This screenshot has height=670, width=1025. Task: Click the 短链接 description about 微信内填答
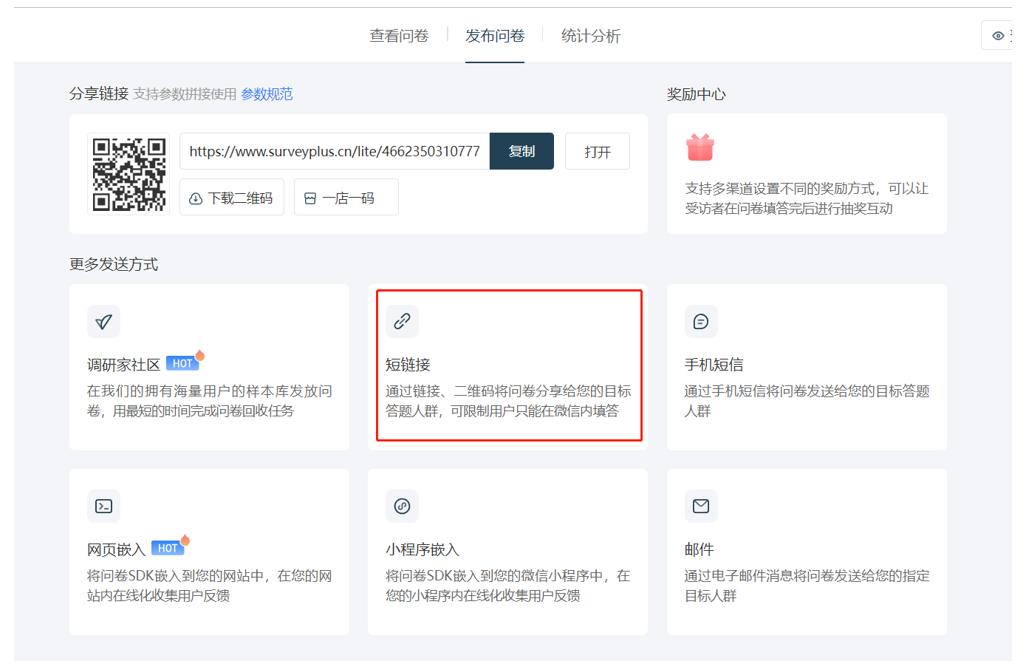pos(508,401)
